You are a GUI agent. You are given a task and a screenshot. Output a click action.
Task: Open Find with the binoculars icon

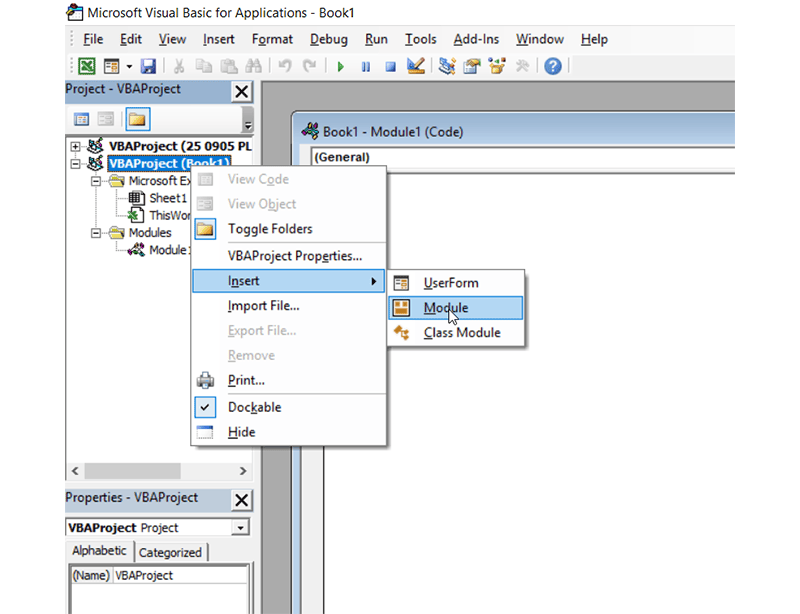(x=253, y=66)
